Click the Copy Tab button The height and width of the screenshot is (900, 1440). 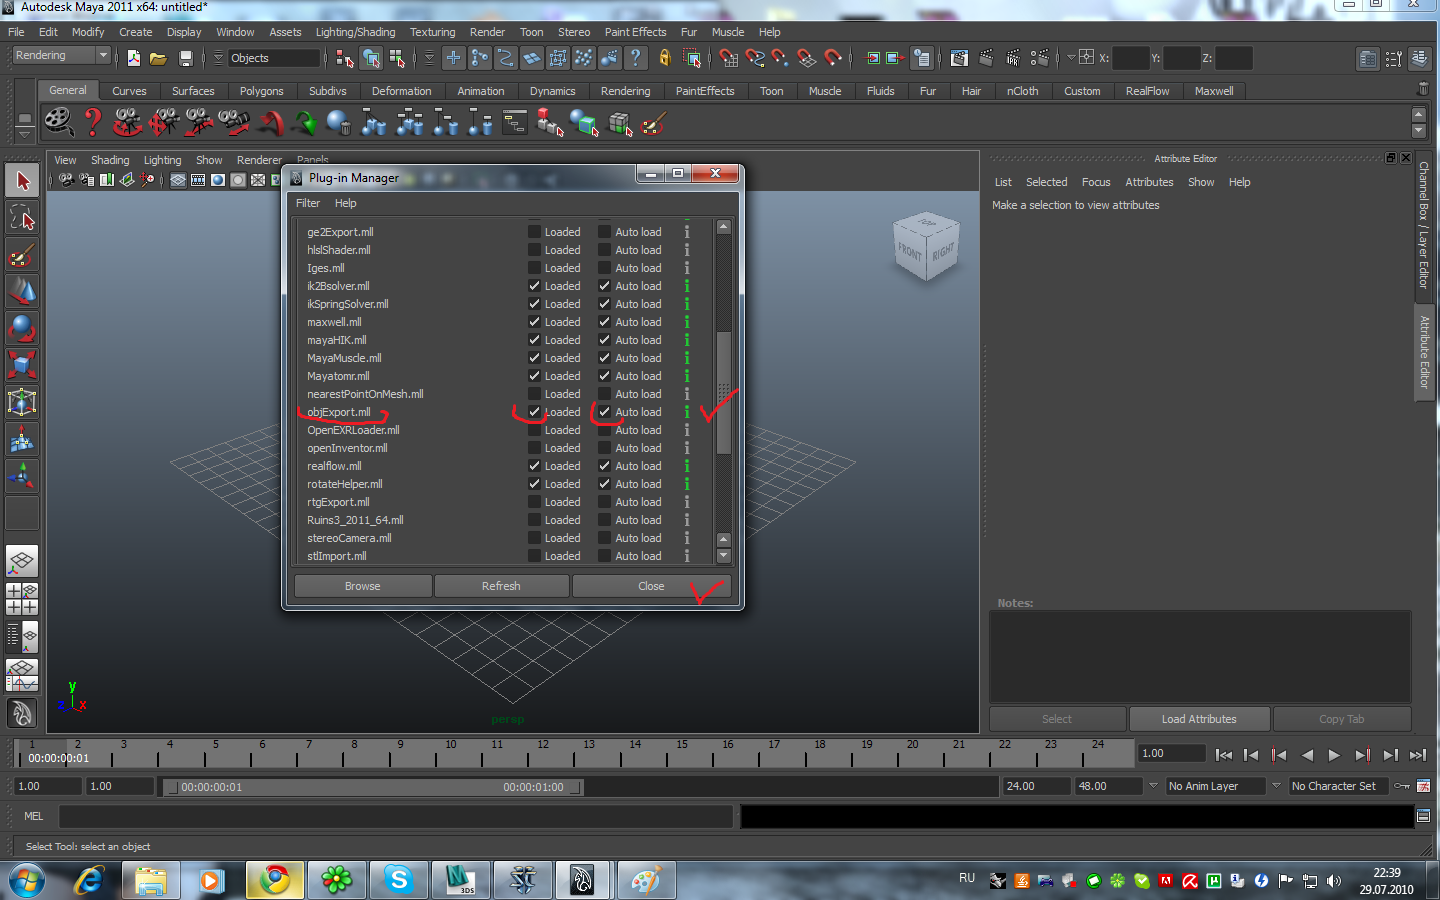1341,719
